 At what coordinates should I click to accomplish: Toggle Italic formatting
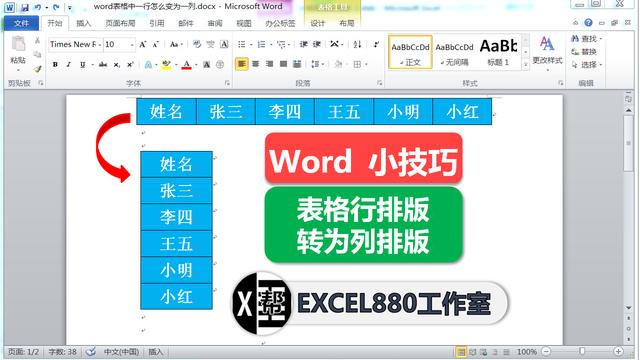69,64
